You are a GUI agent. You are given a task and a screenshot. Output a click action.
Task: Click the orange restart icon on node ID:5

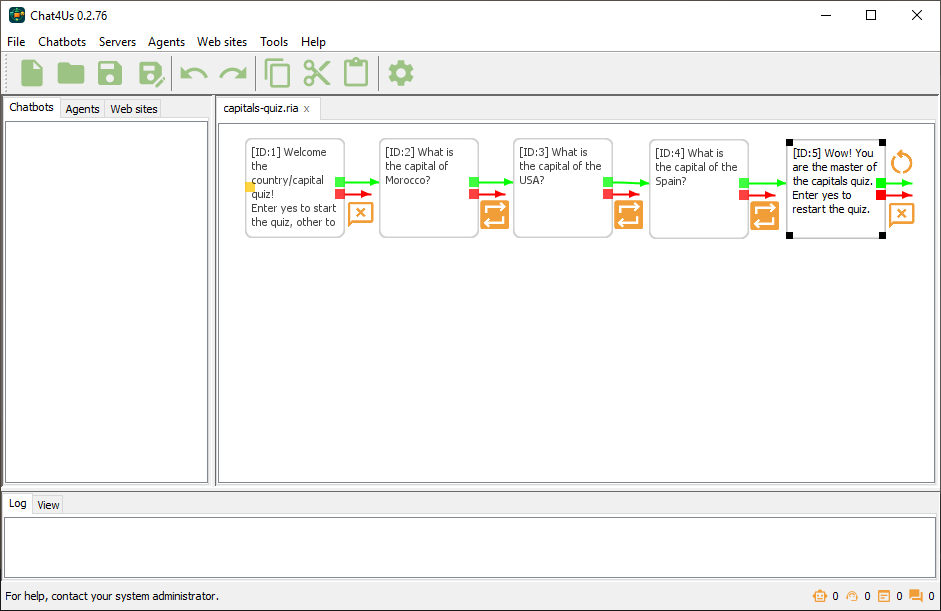[x=902, y=162]
